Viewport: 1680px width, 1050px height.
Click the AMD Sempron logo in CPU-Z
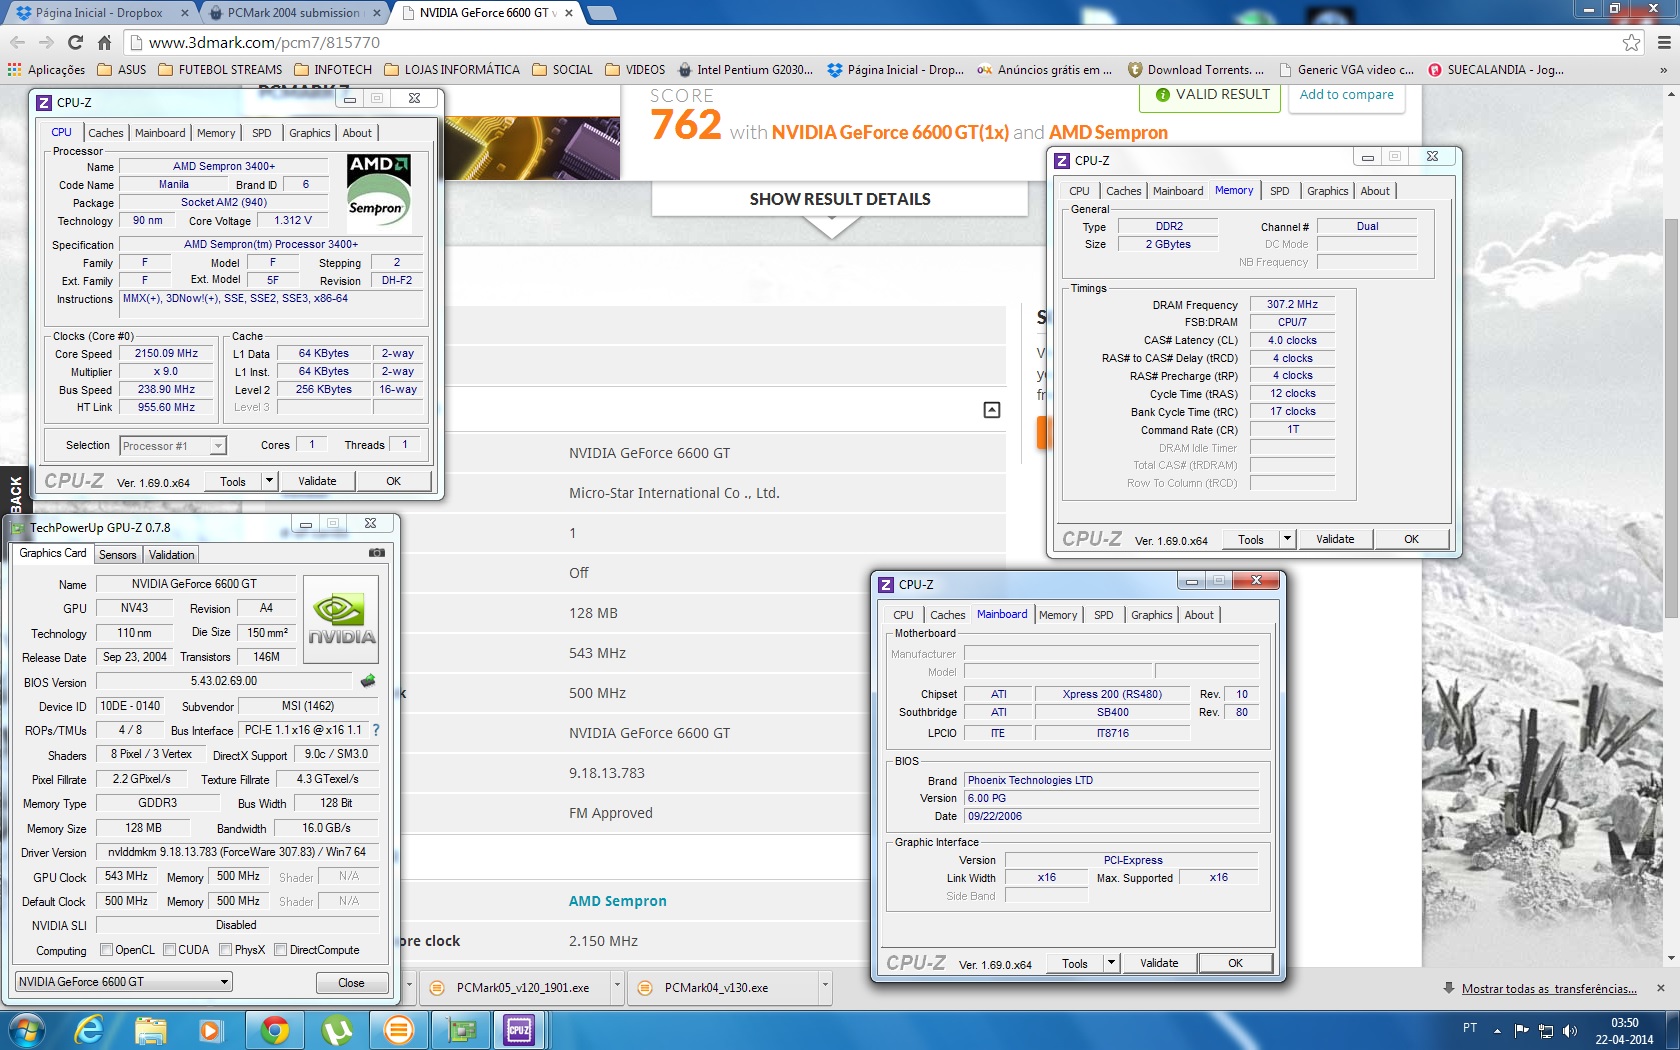[379, 192]
